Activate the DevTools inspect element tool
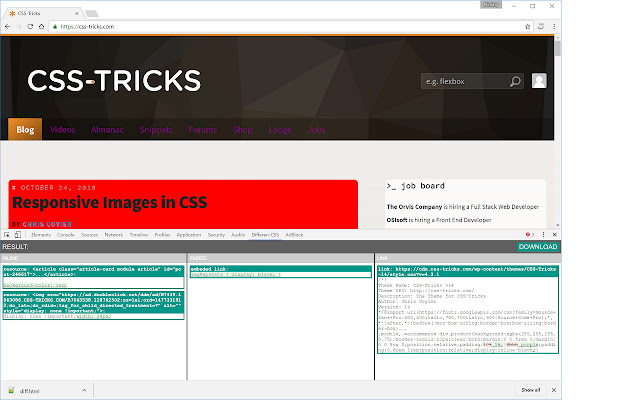The image size is (640, 400). pos(7,235)
